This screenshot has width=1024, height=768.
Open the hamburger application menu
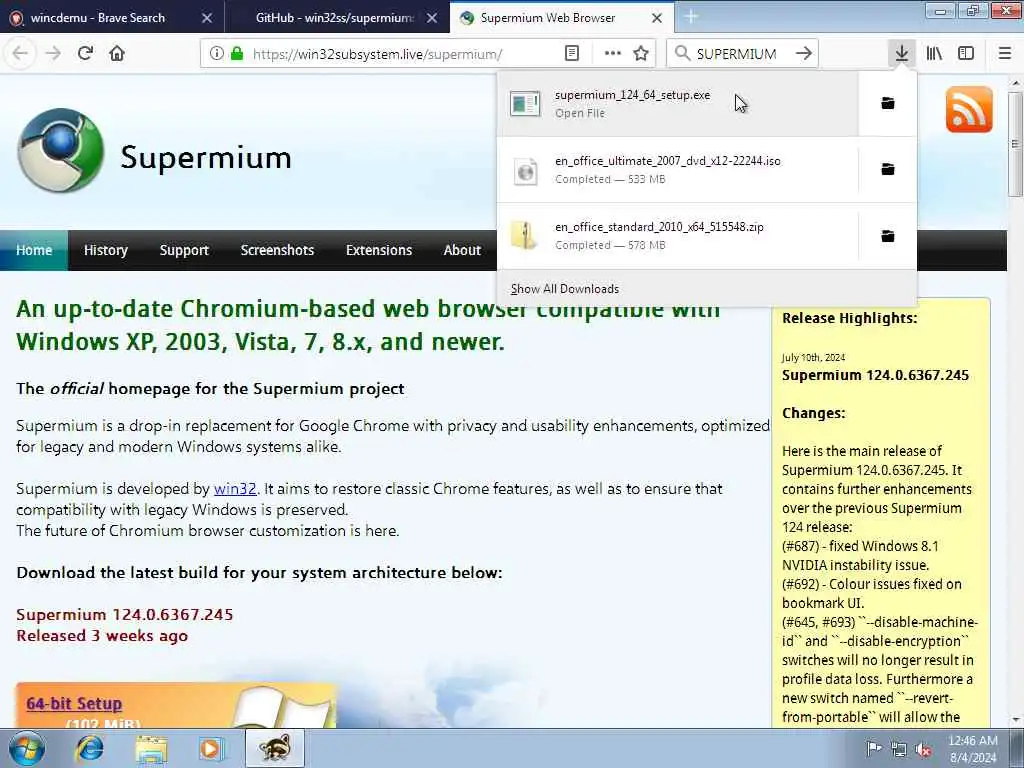click(1004, 54)
